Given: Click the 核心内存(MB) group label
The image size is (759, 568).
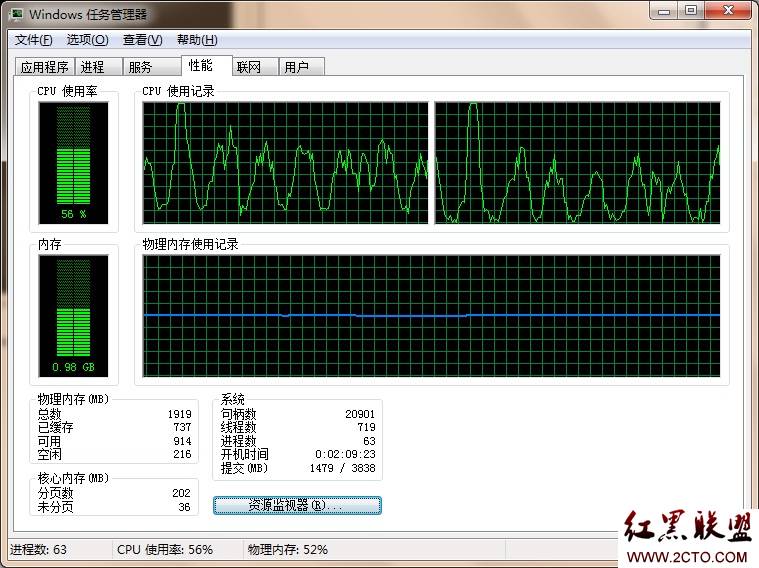Looking at the screenshot, I should click(74, 478).
